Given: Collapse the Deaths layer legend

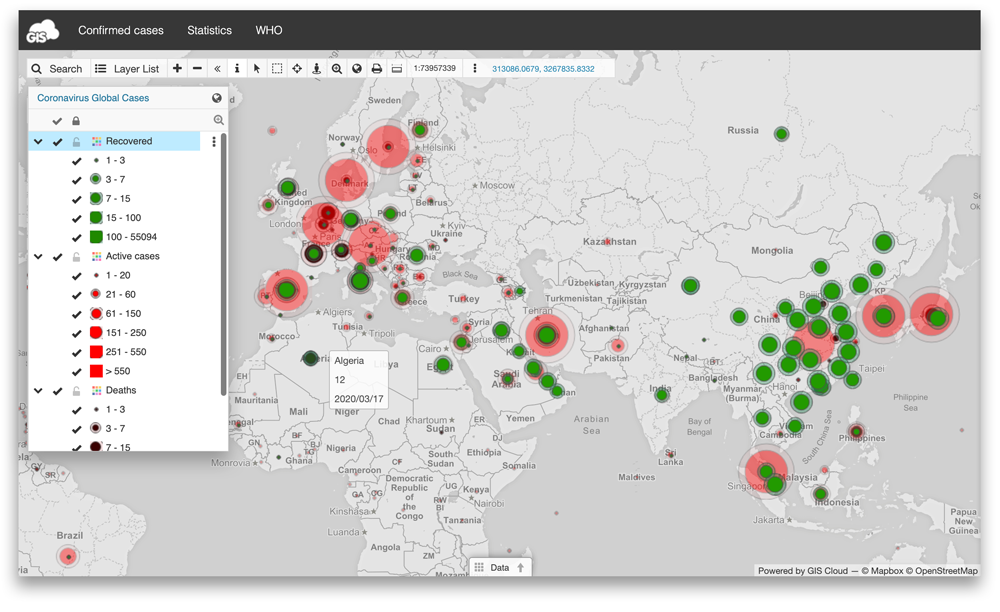Looking at the screenshot, I should pyautogui.click(x=40, y=389).
